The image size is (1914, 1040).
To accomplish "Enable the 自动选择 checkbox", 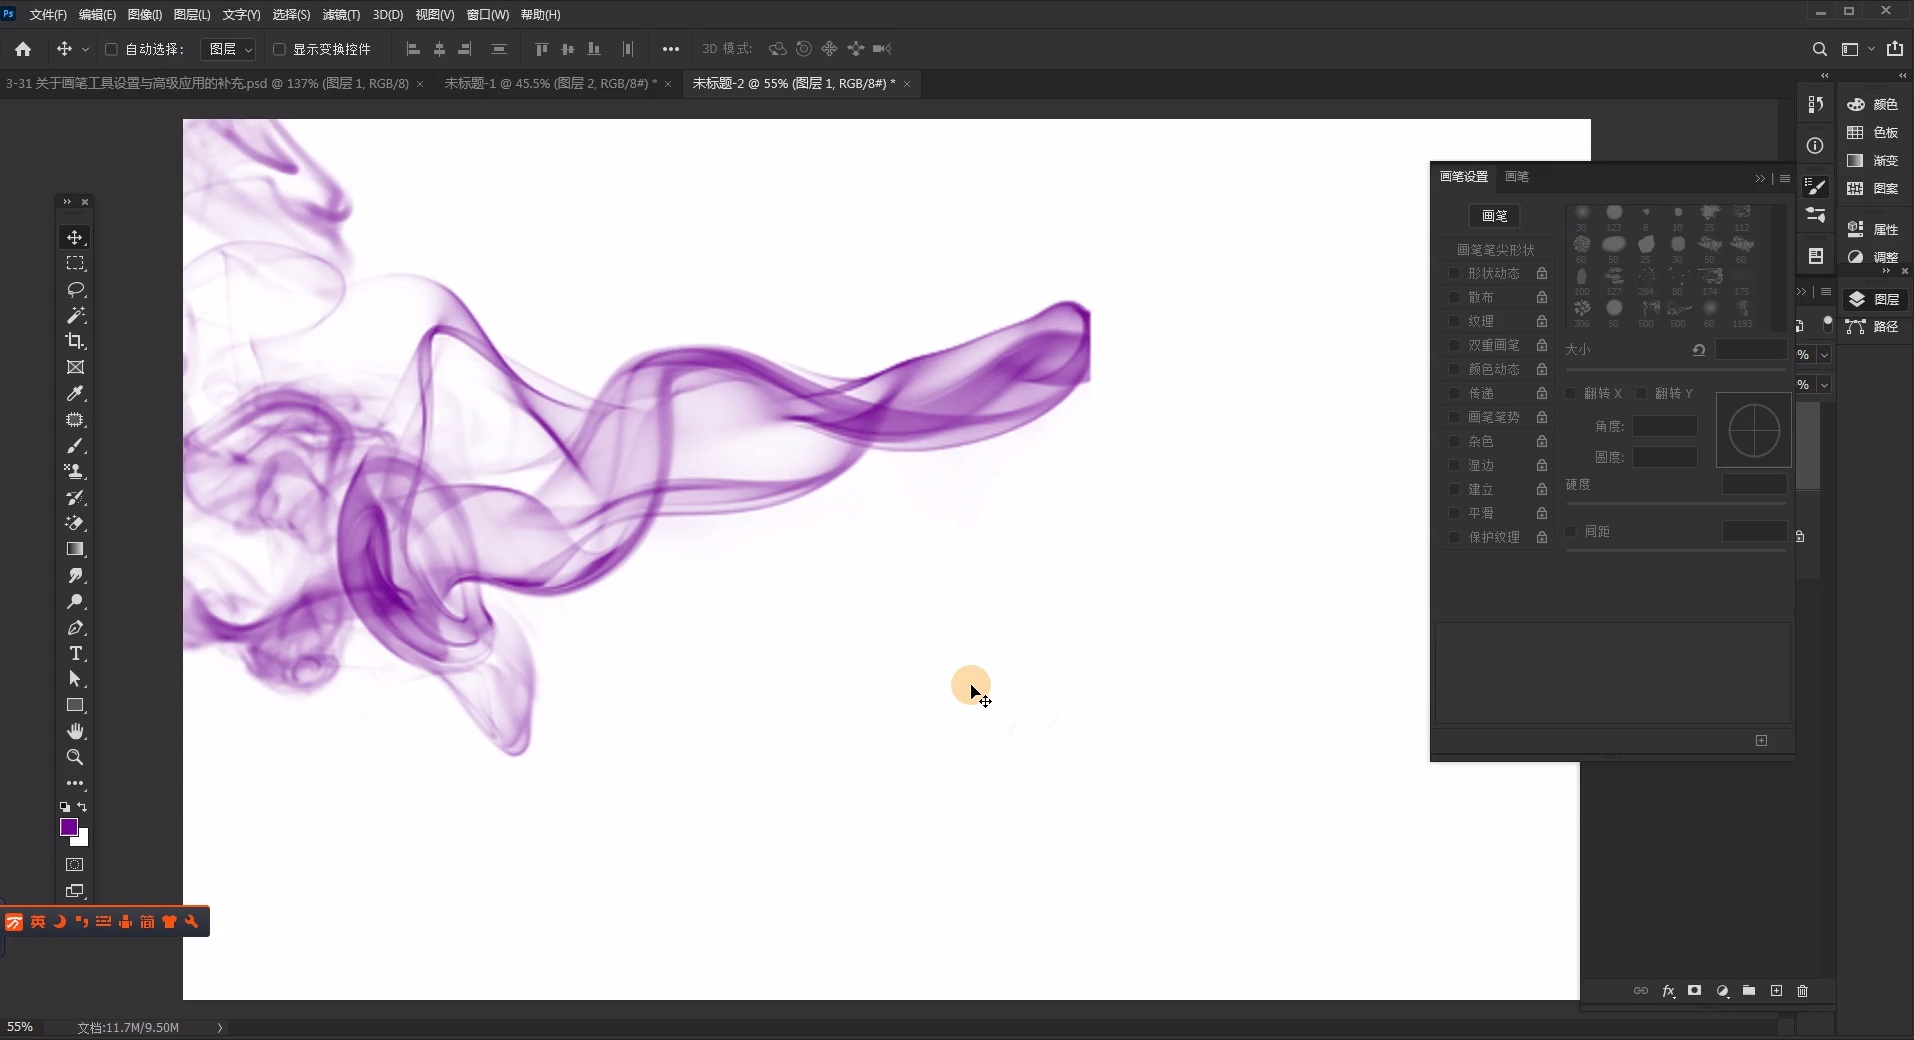I will coord(112,49).
